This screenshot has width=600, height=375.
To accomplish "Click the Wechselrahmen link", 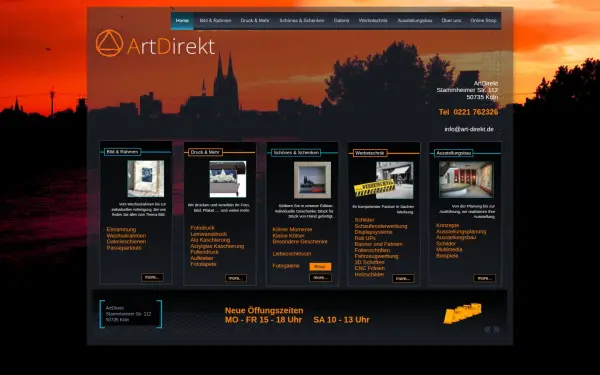I will point(126,236).
